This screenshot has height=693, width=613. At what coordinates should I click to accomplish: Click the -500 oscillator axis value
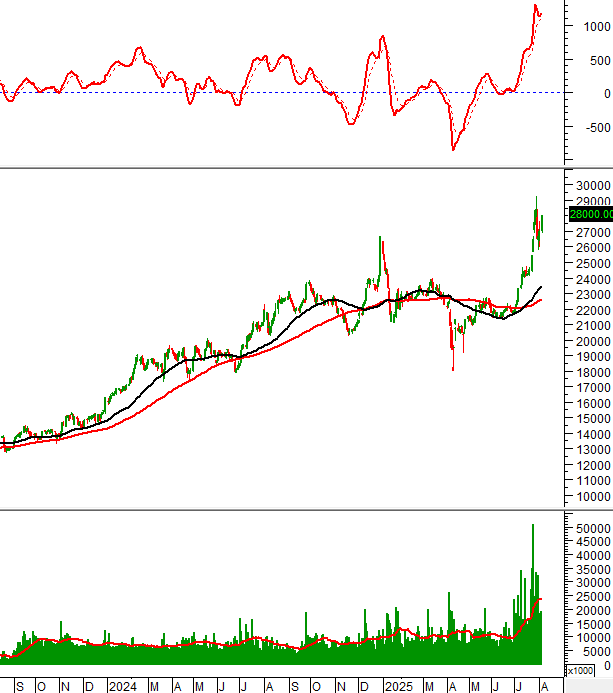[598, 127]
